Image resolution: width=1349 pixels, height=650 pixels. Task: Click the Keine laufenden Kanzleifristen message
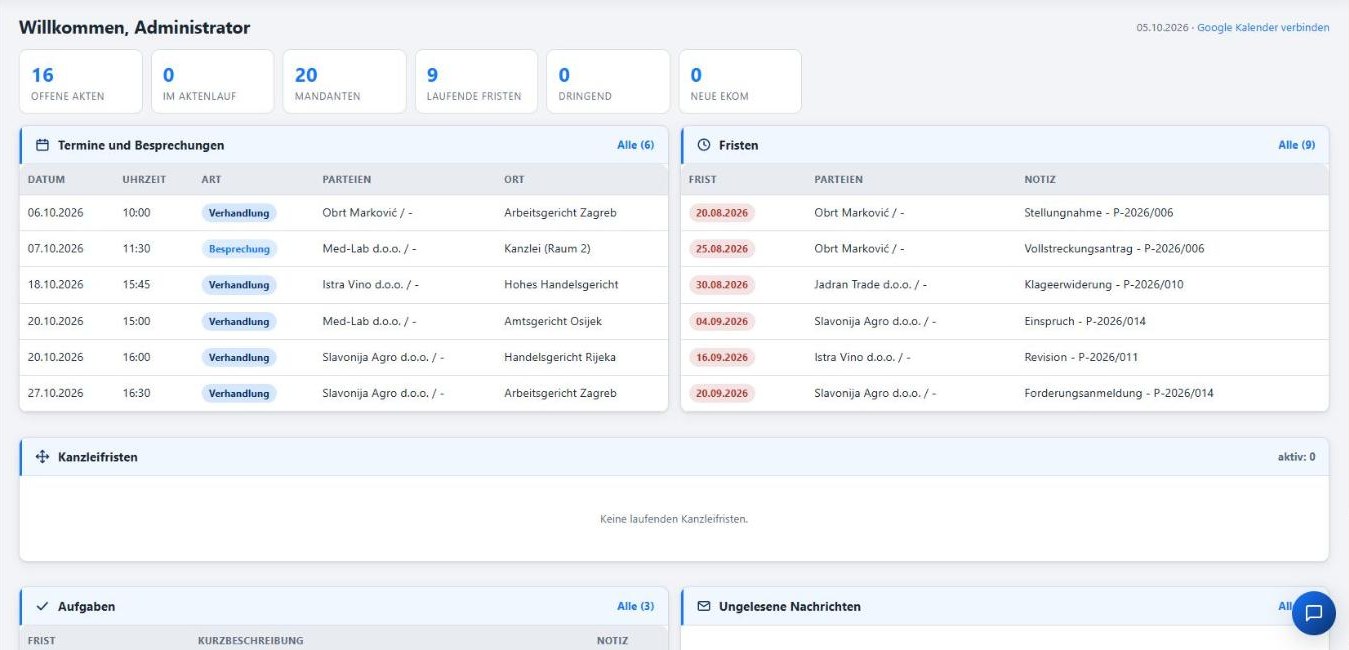pyautogui.click(x=674, y=519)
